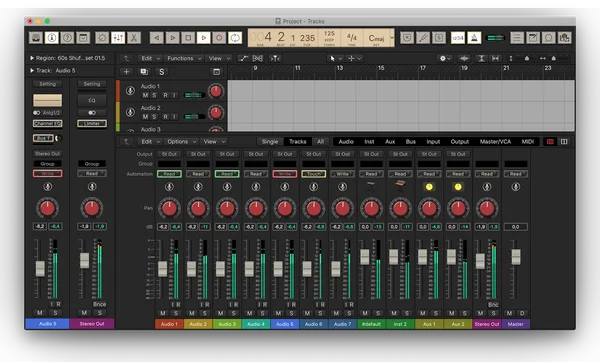Expand the Region 60s Shuffle disclosure triangle
The height and width of the screenshot is (362, 600).
tap(32, 58)
